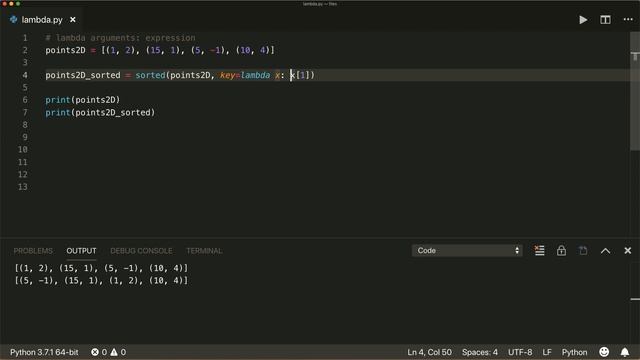Open errors and warnings count in status bar

[109, 352]
